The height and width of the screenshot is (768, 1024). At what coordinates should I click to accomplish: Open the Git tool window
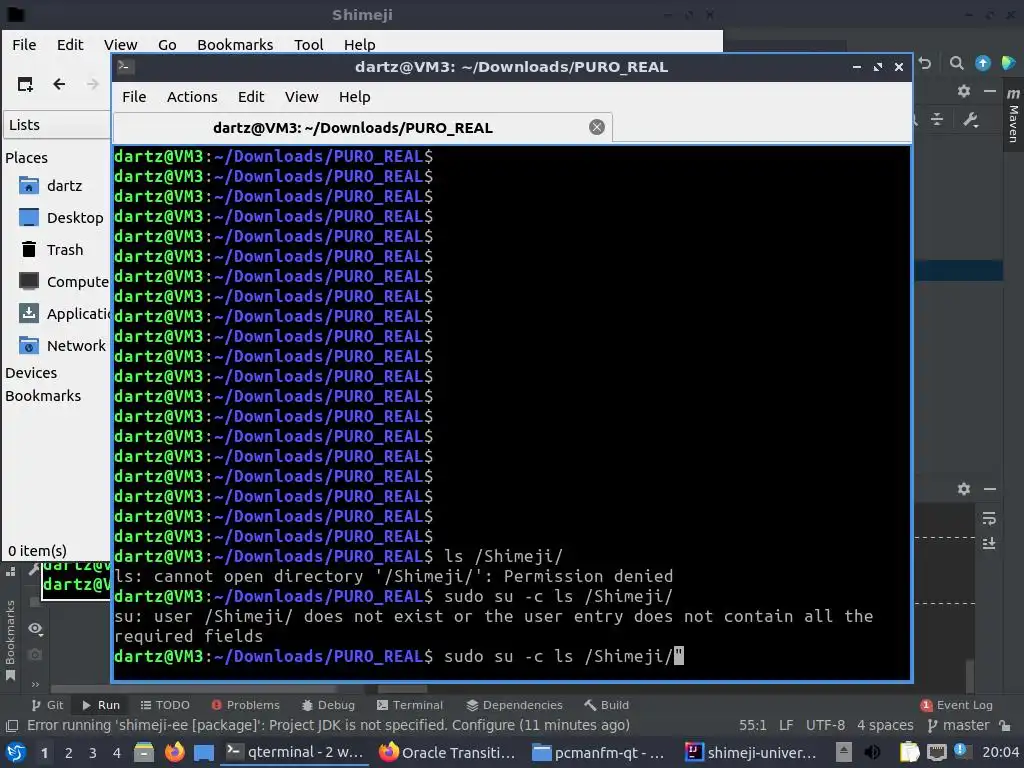[x=48, y=705]
